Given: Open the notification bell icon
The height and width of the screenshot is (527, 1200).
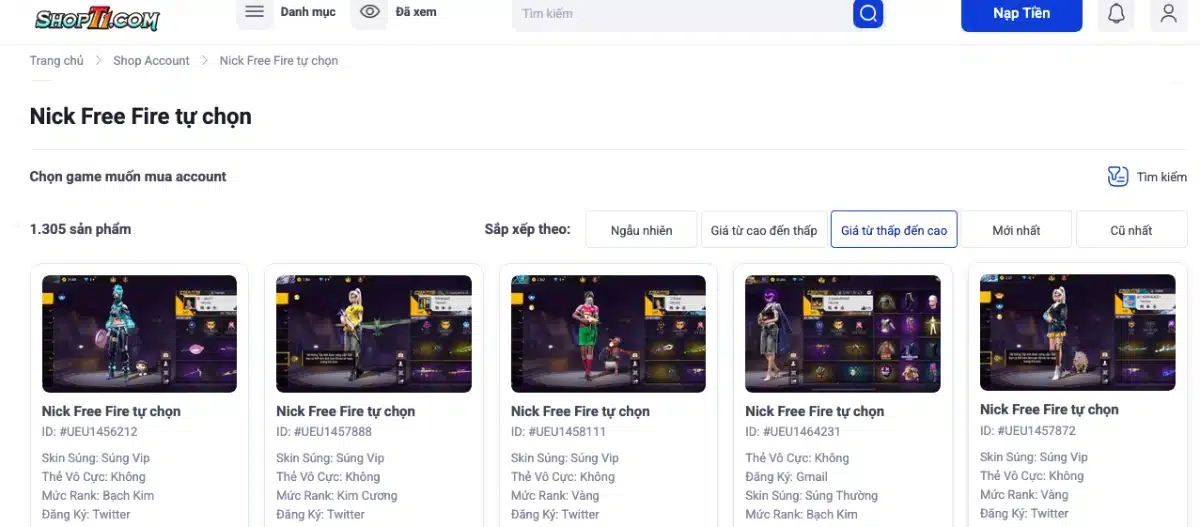Looking at the screenshot, I should (x=1116, y=14).
